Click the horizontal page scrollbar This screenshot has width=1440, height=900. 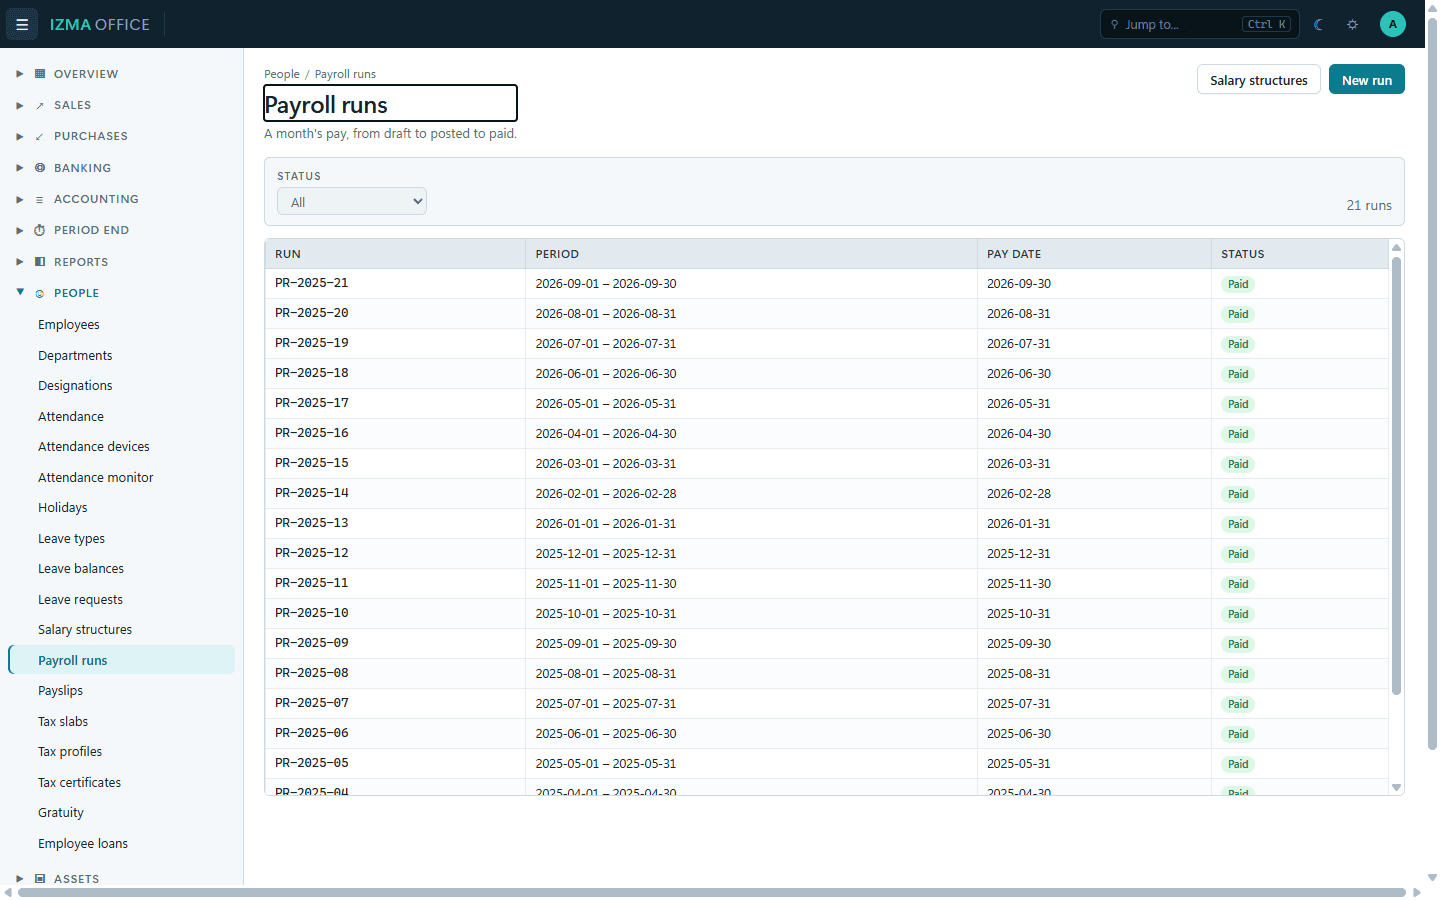pyautogui.click(x=711, y=892)
